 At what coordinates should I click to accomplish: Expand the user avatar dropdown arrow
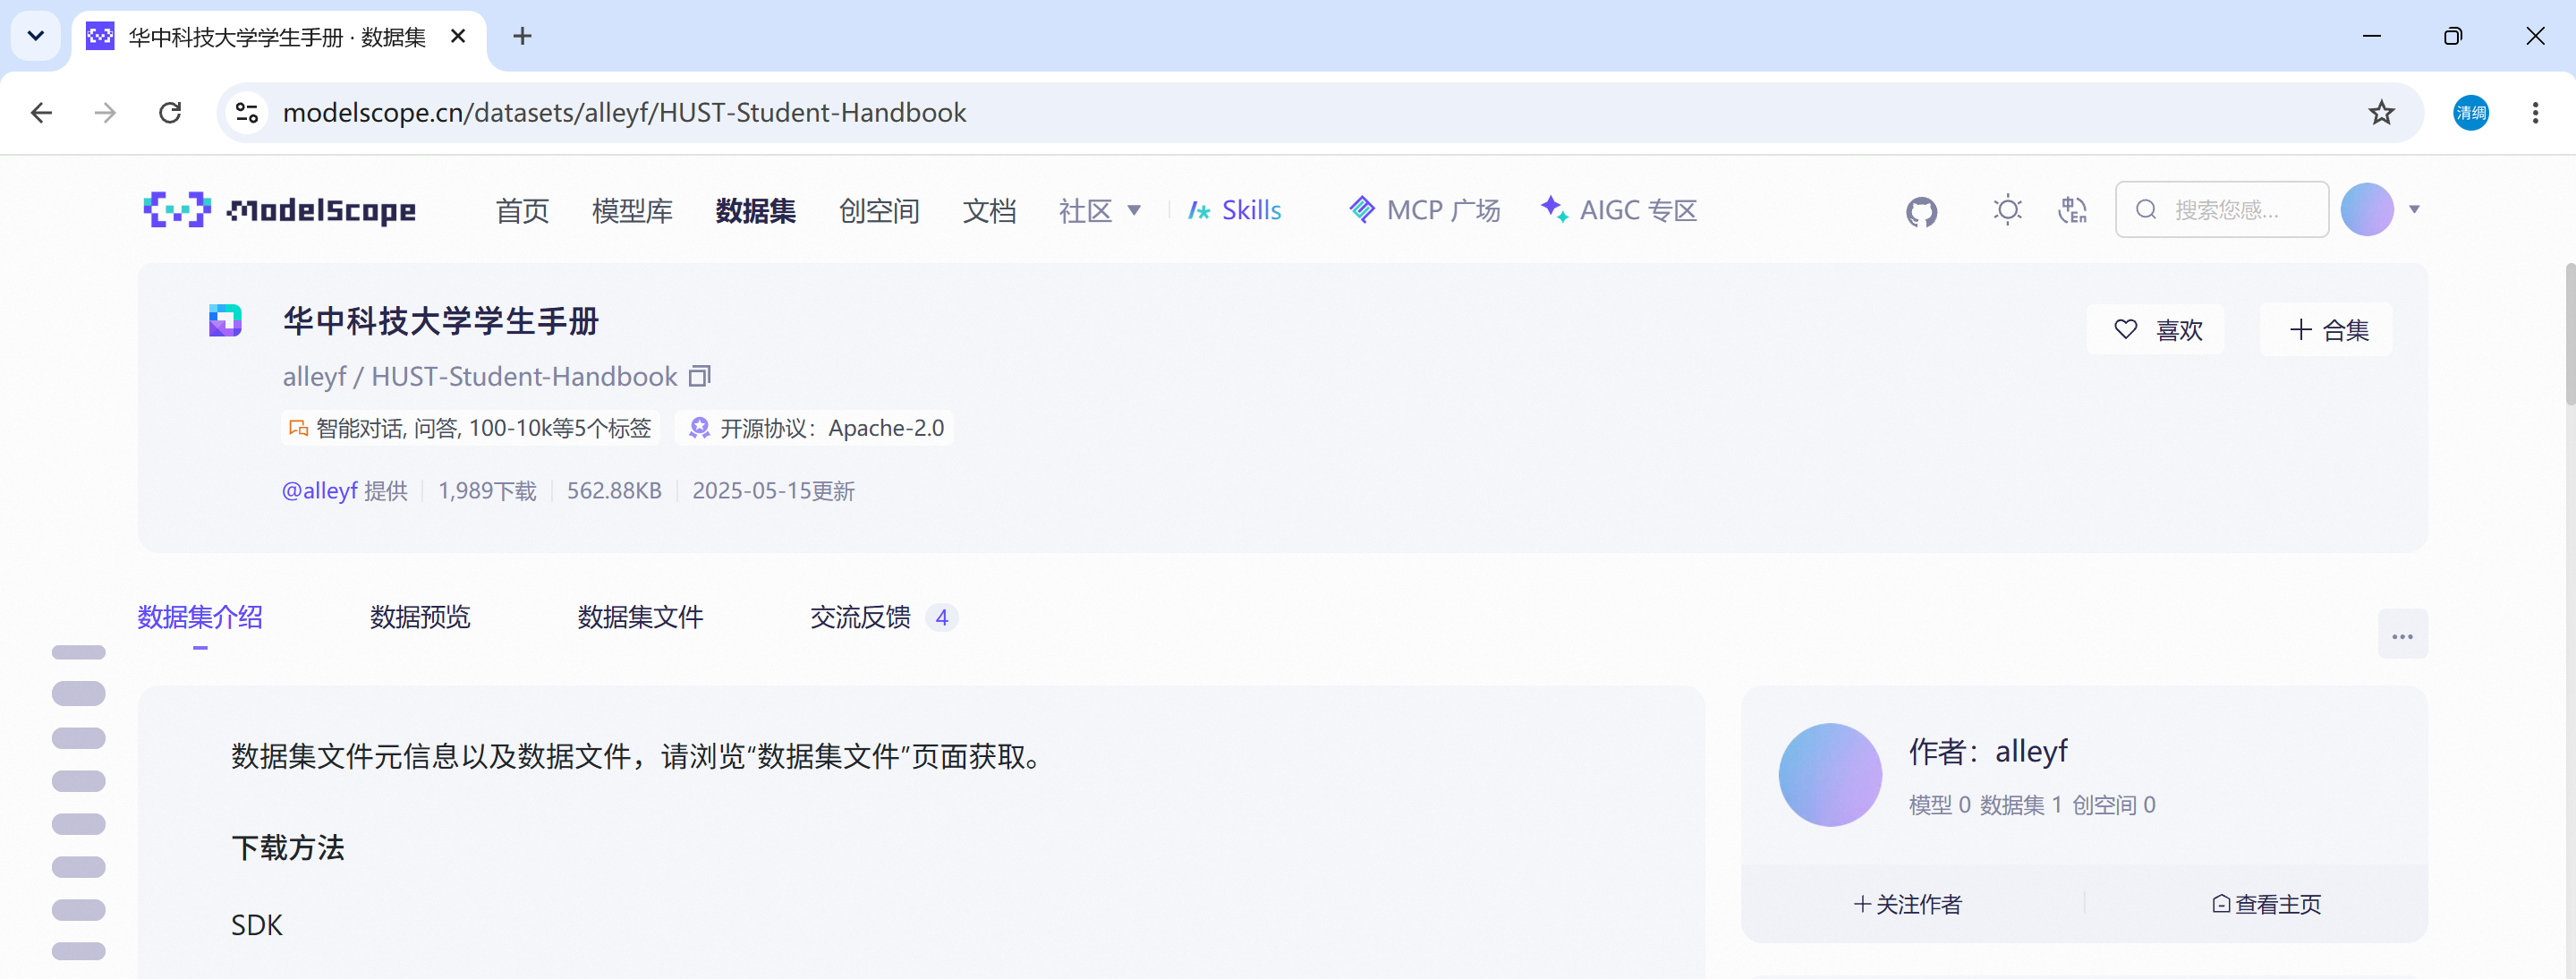pos(2414,210)
